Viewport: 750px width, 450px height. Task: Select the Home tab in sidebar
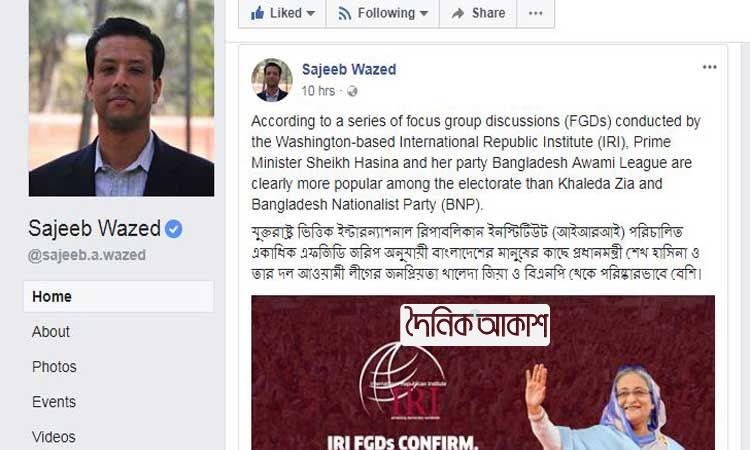[119, 296]
